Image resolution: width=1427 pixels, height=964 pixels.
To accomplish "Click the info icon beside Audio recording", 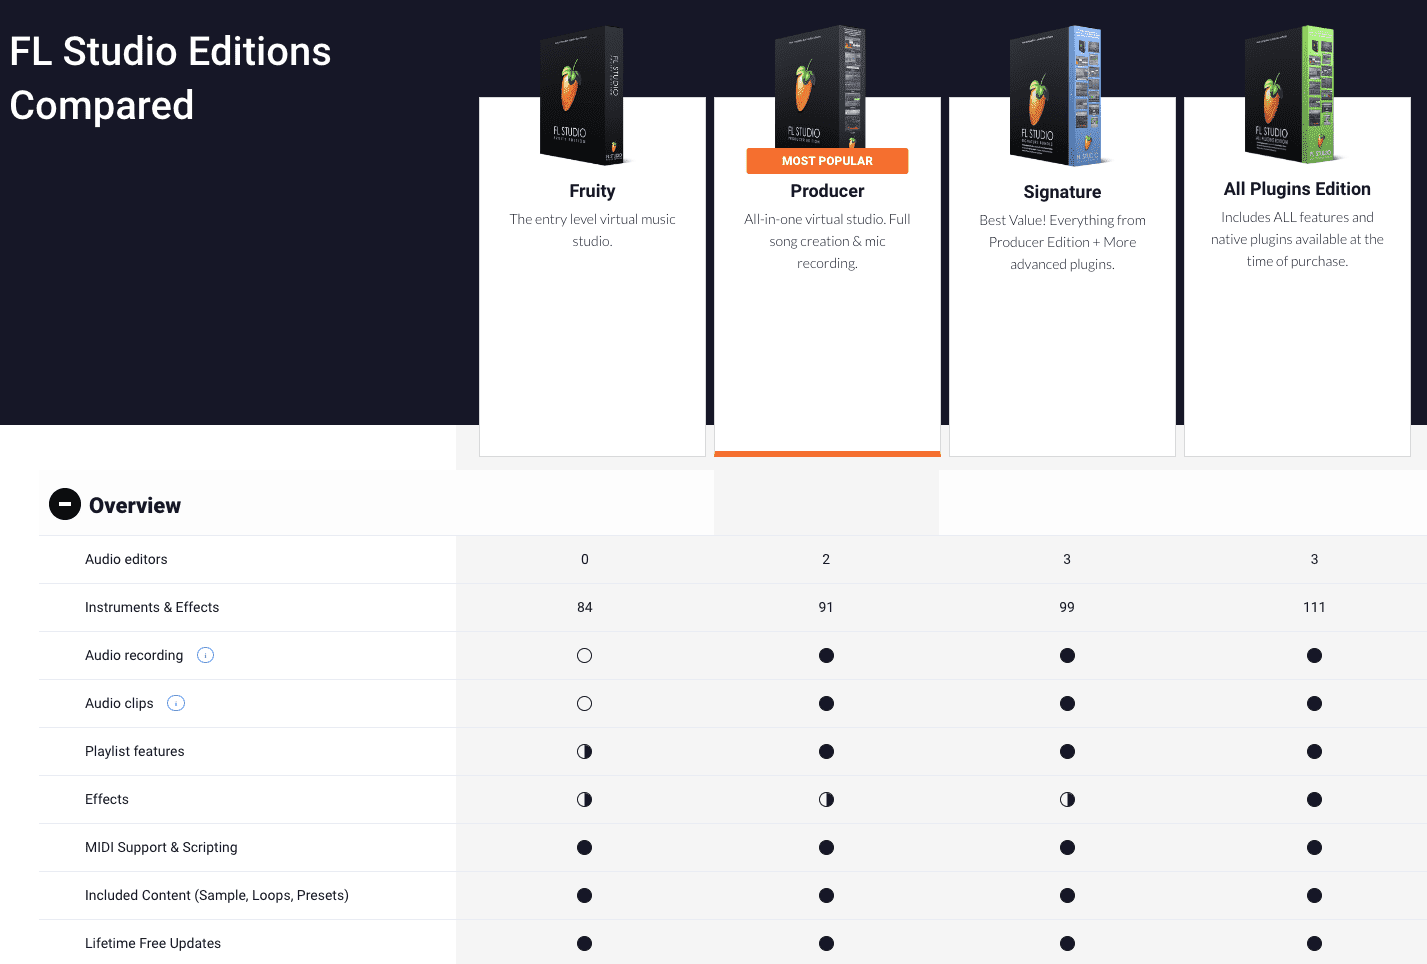I will tap(206, 656).
